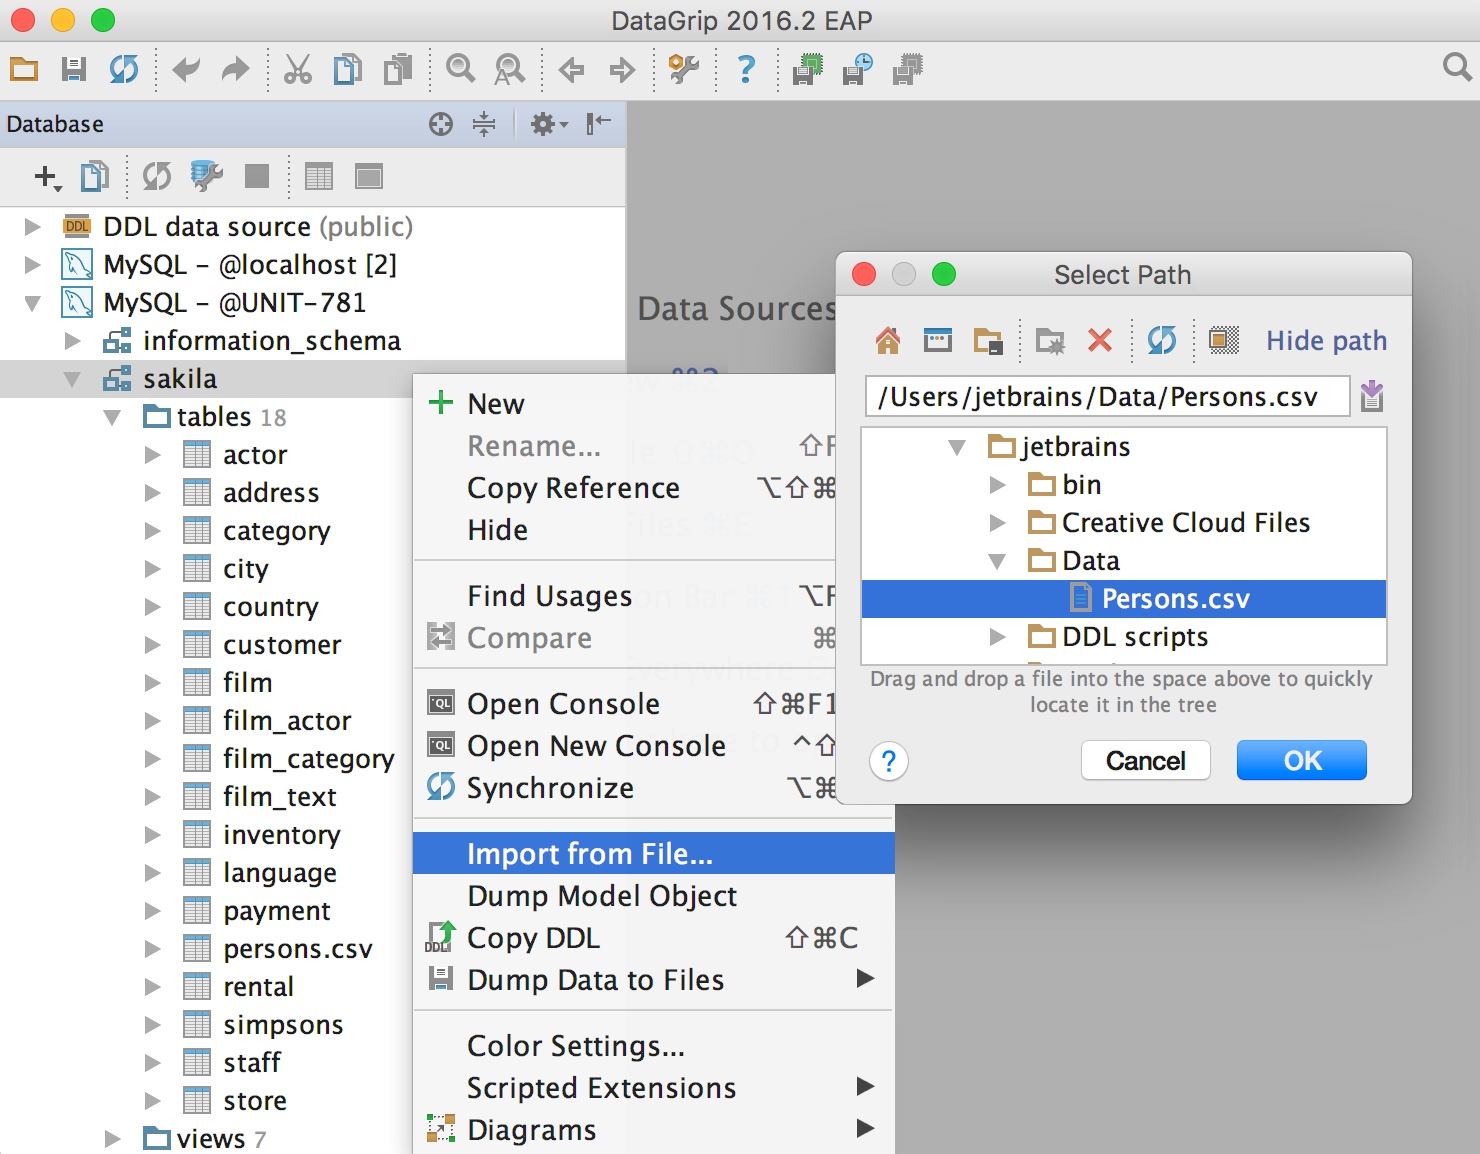Click the Replace icon beside Find
This screenshot has width=1480, height=1154.
click(510, 69)
